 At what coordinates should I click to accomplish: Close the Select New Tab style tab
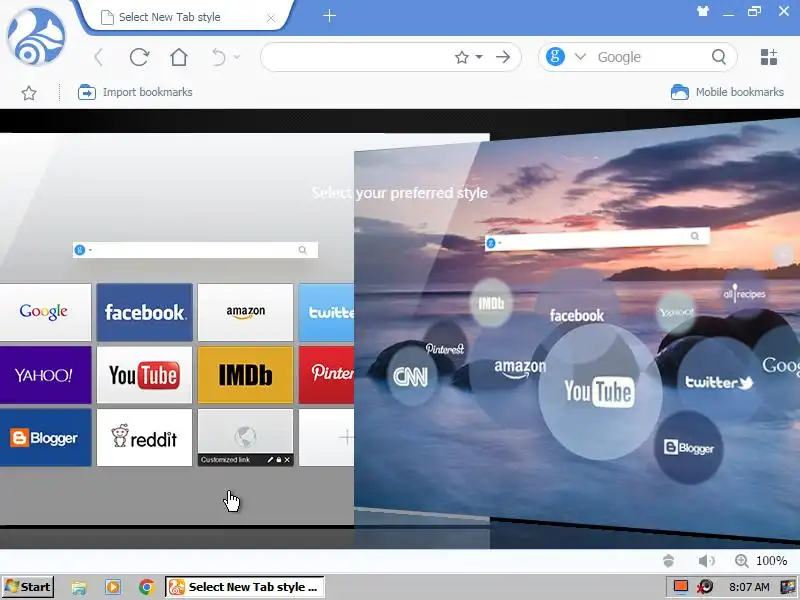tap(271, 18)
